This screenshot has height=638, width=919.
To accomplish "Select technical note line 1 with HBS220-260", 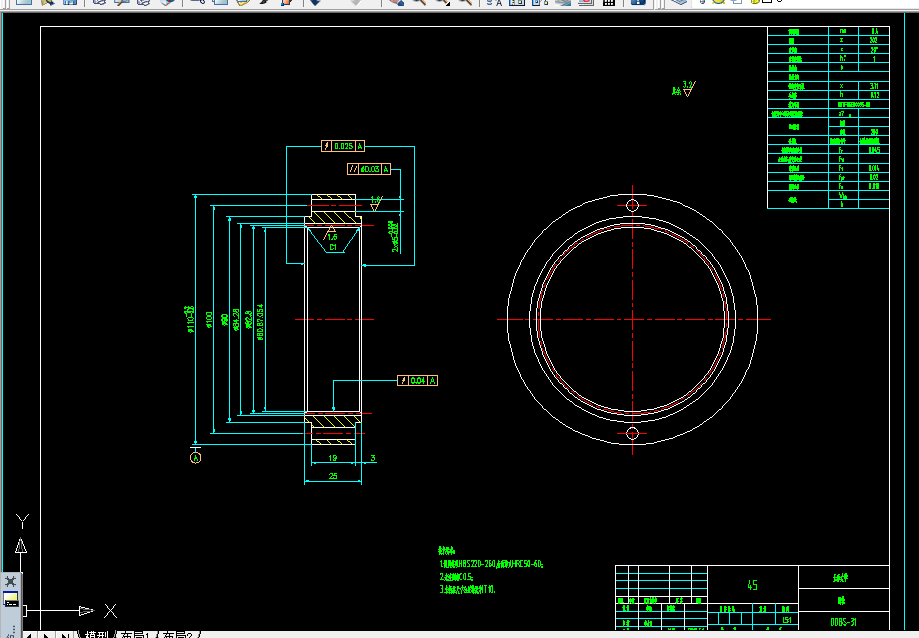I will 491,564.
